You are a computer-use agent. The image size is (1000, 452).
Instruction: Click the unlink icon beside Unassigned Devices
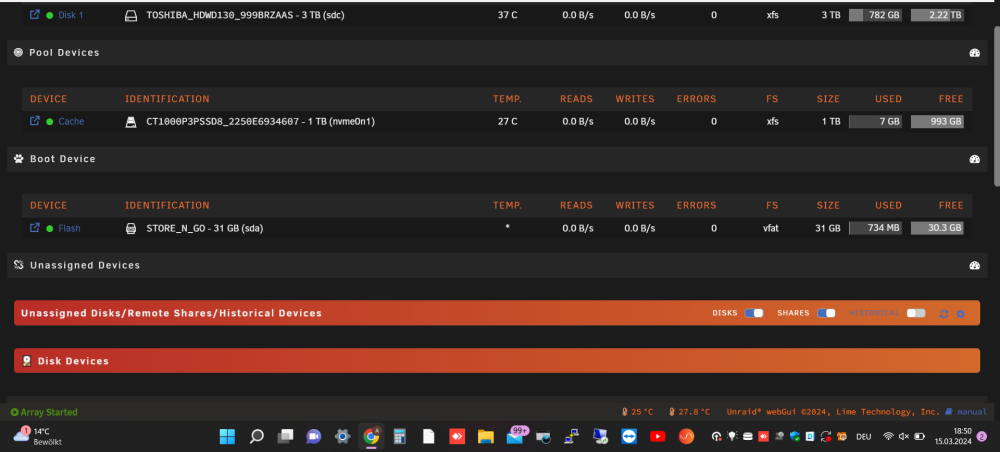[x=18, y=265]
